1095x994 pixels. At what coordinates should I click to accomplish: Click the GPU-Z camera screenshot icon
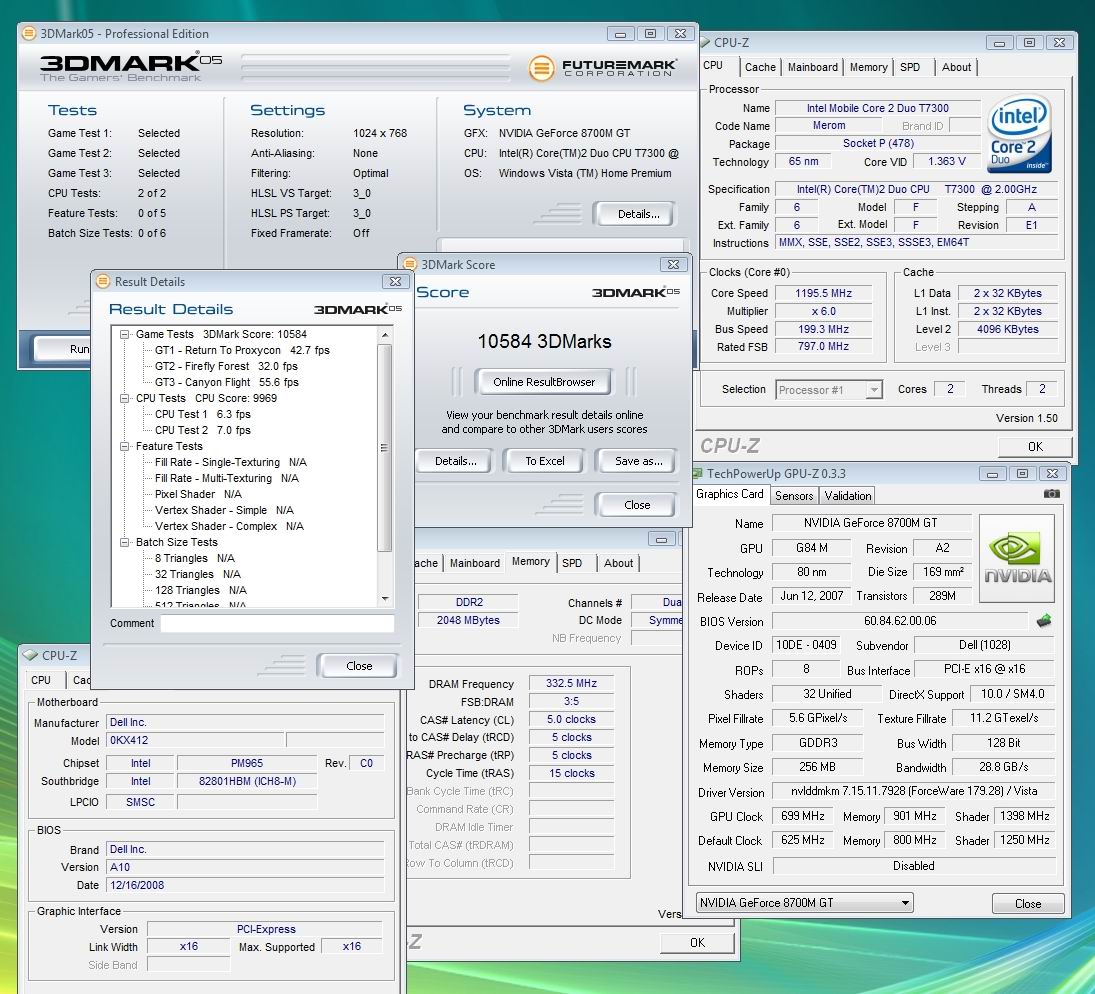tap(1052, 494)
